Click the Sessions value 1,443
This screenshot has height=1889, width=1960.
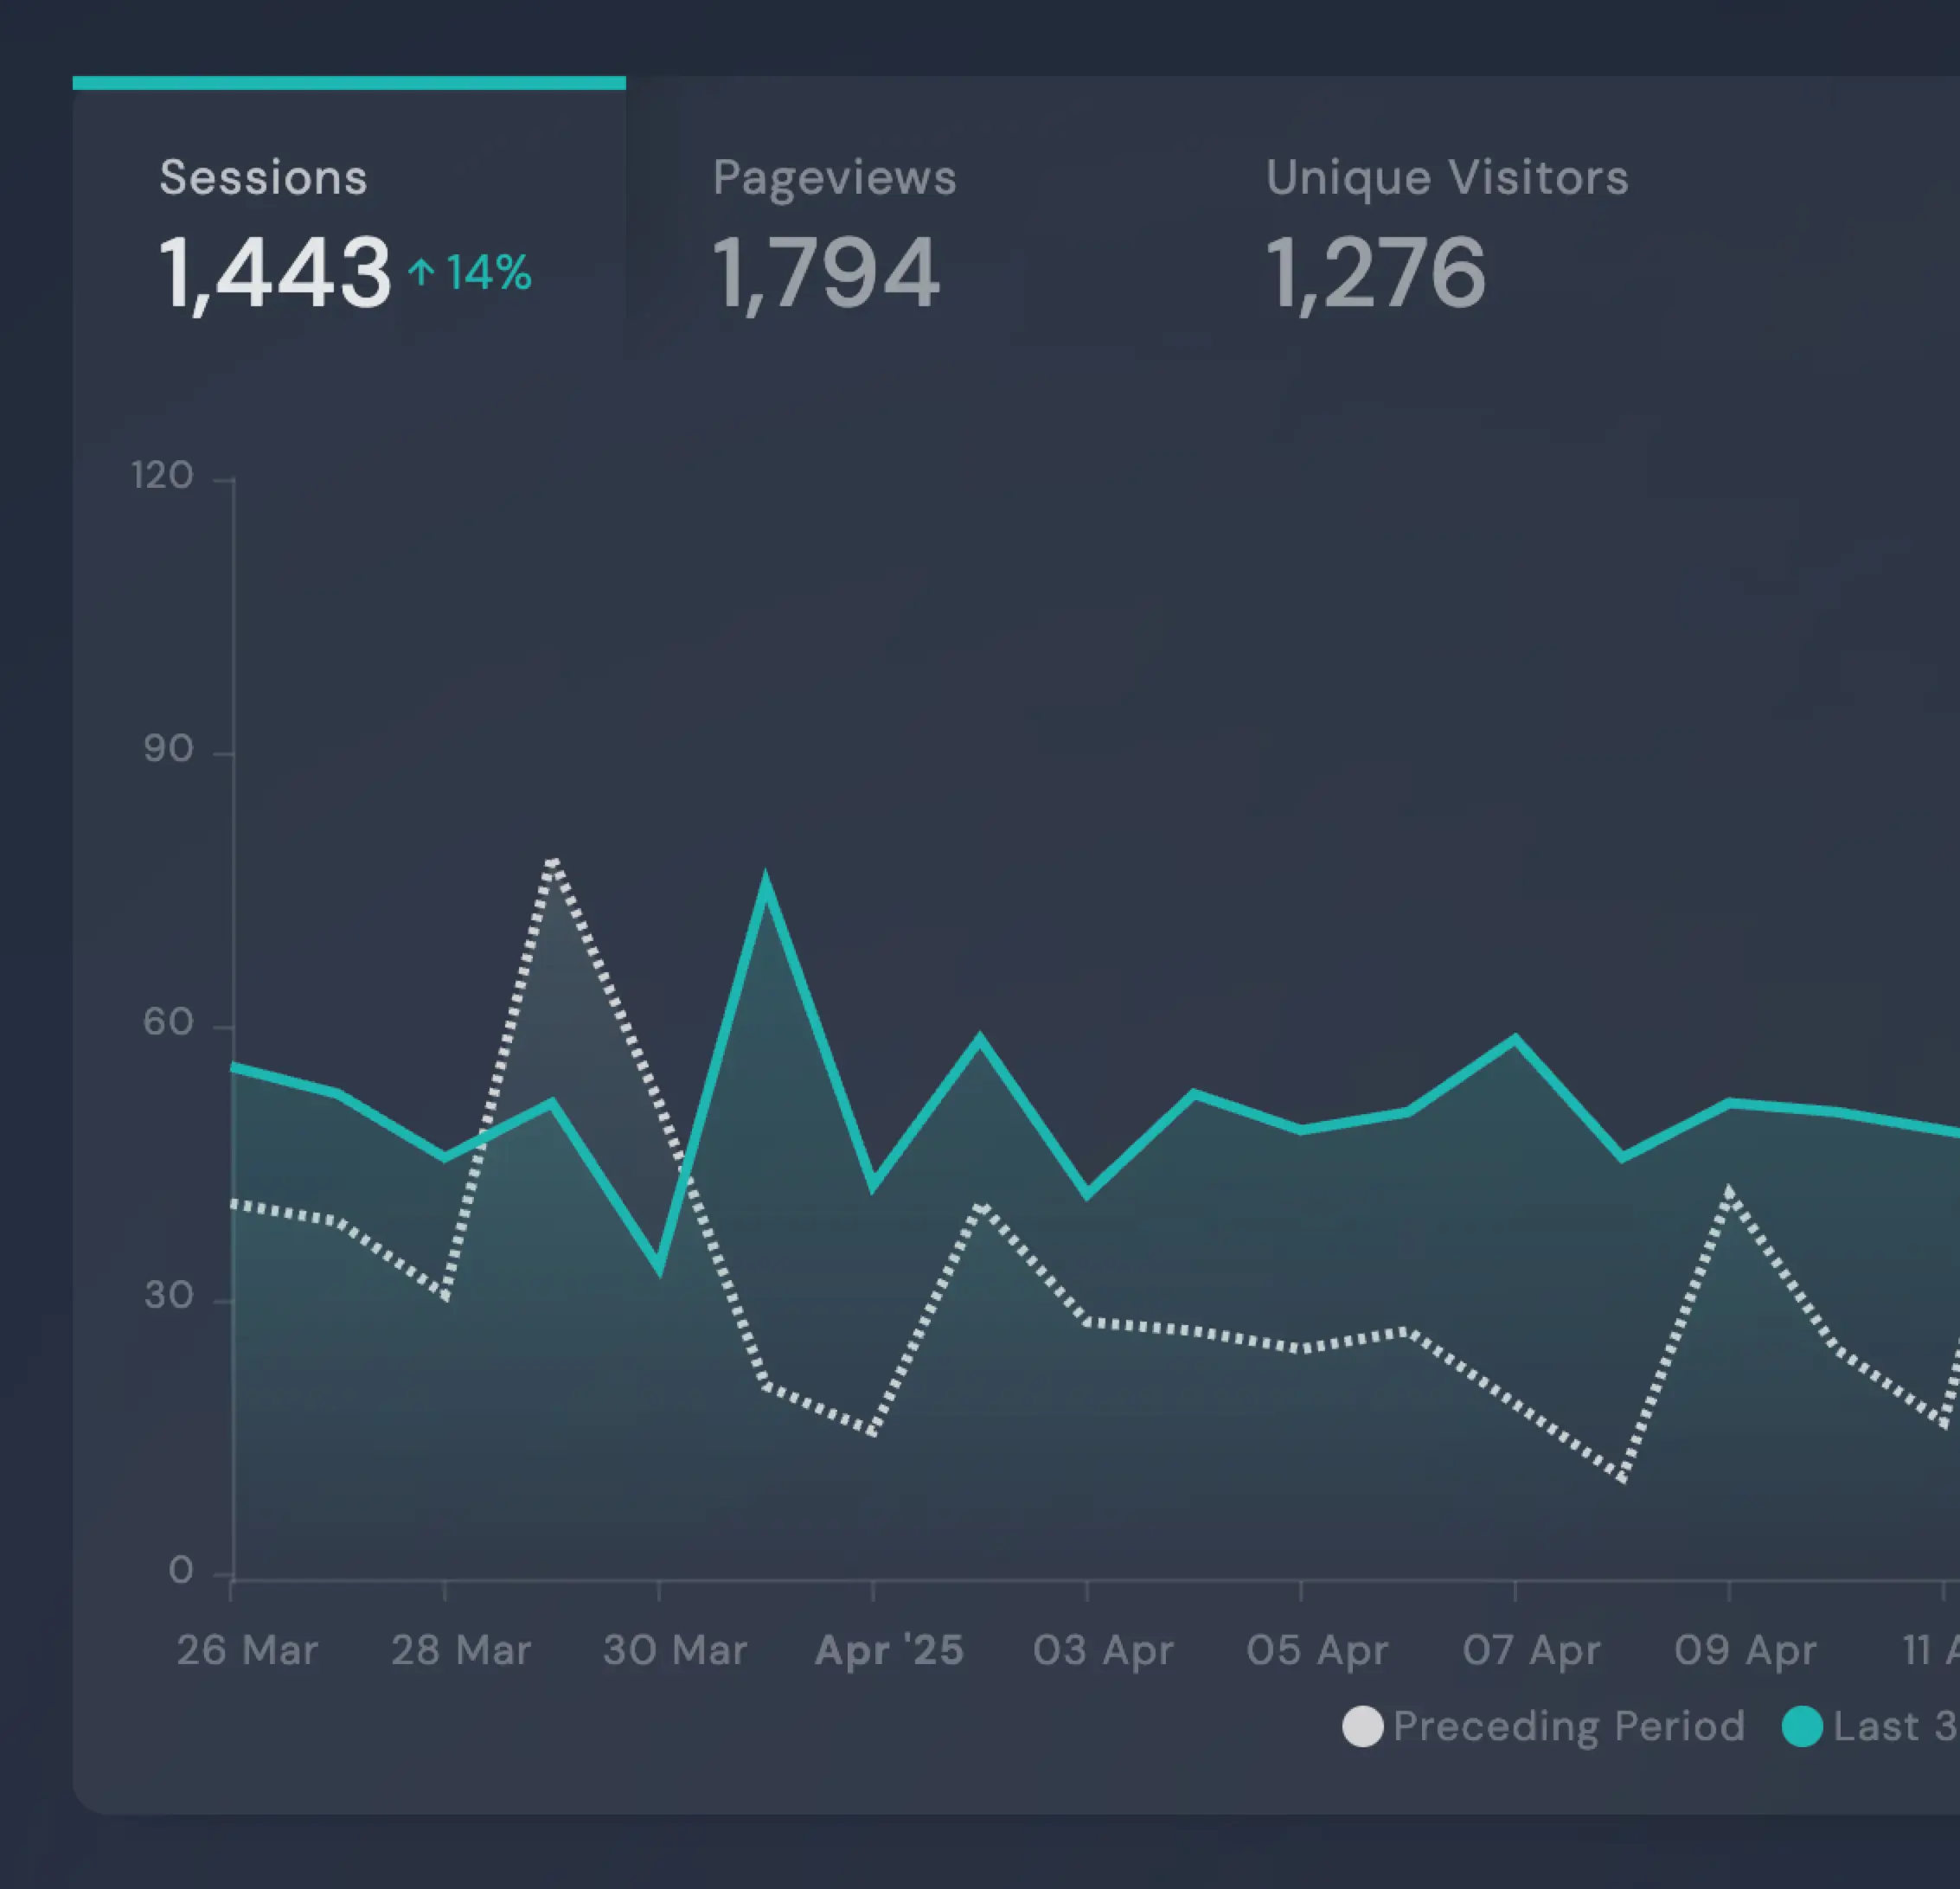[x=275, y=272]
